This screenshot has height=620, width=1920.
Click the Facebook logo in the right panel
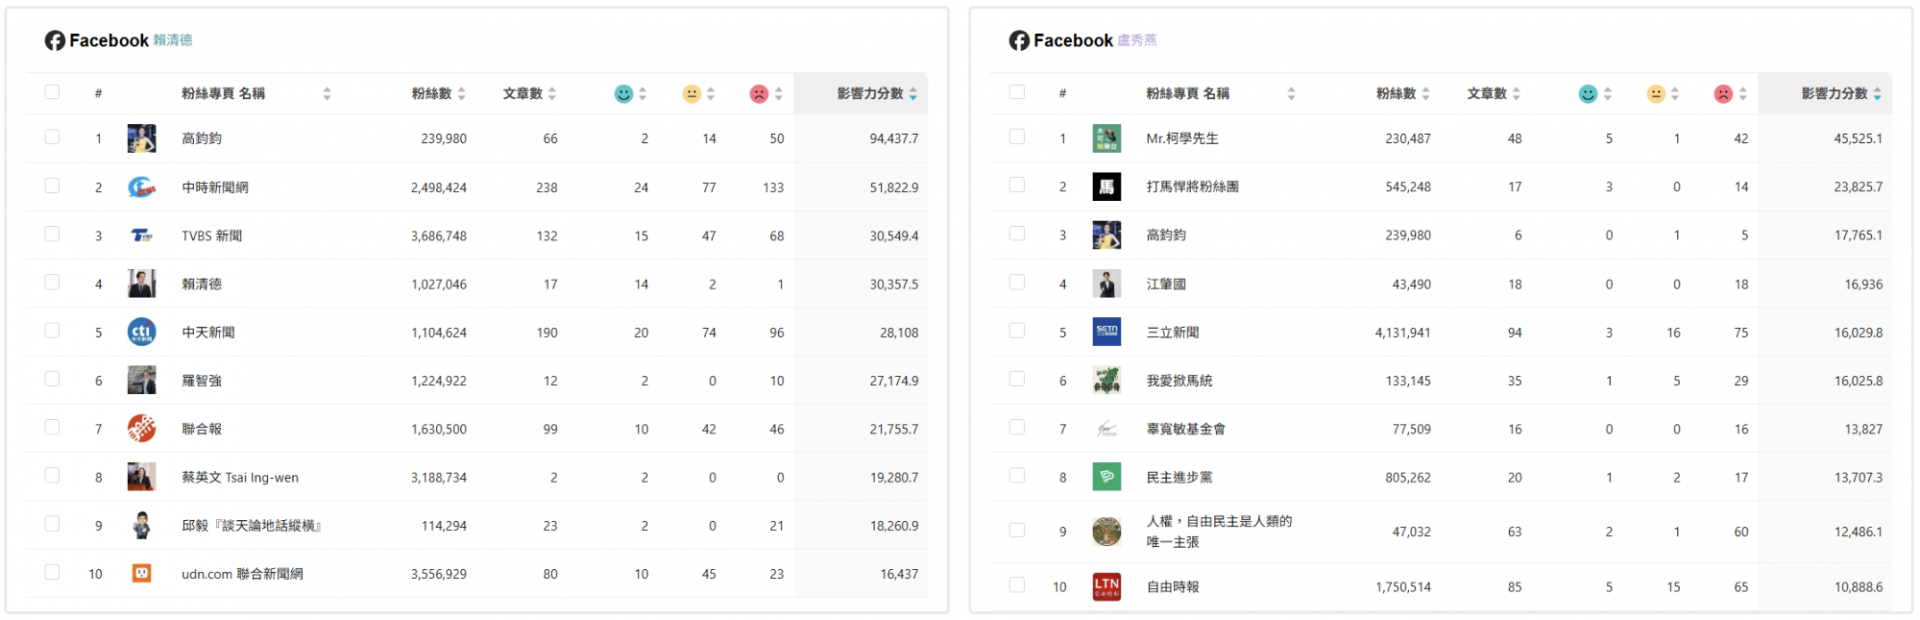pyautogui.click(x=1019, y=40)
